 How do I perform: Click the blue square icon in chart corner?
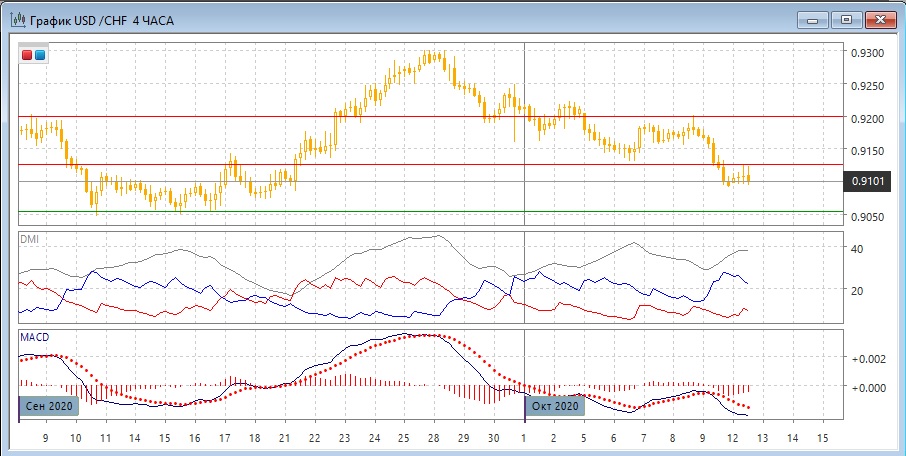tap(39, 55)
